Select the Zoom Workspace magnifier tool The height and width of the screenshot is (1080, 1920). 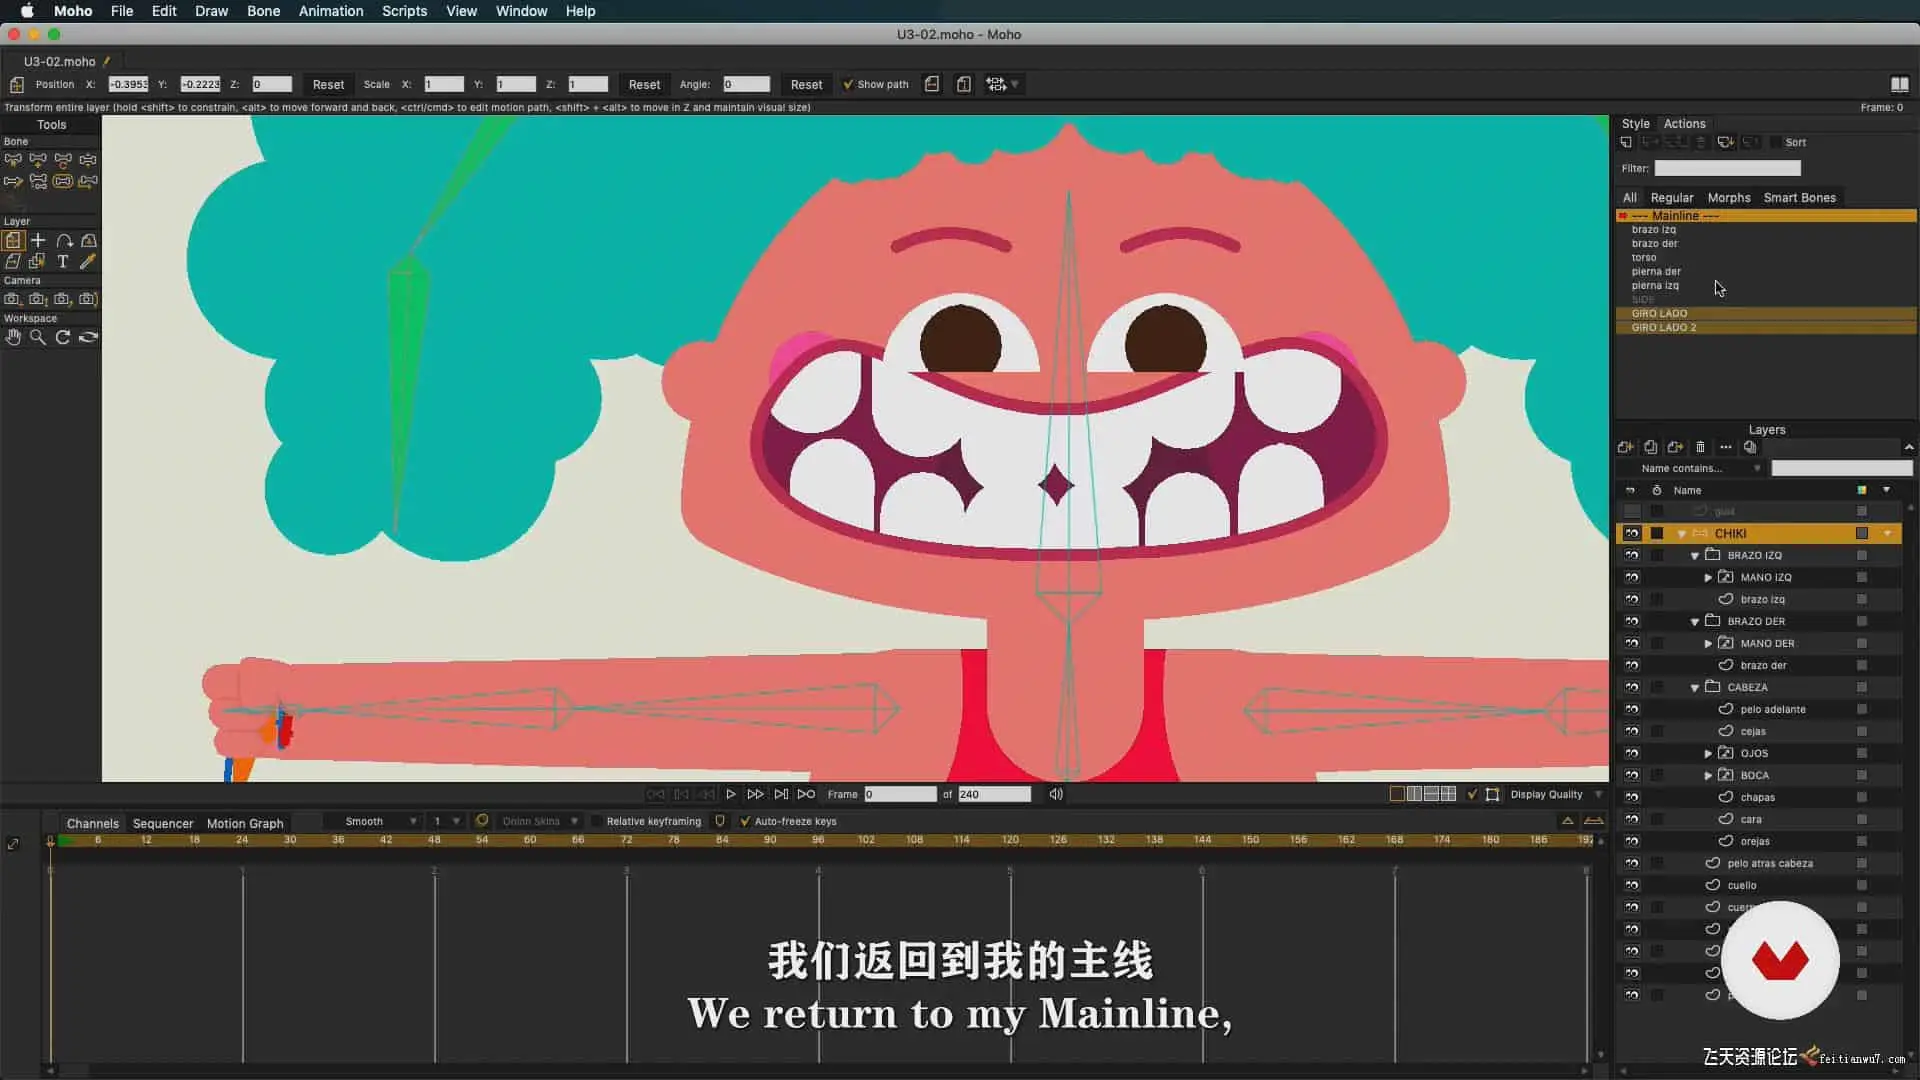click(38, 338)
